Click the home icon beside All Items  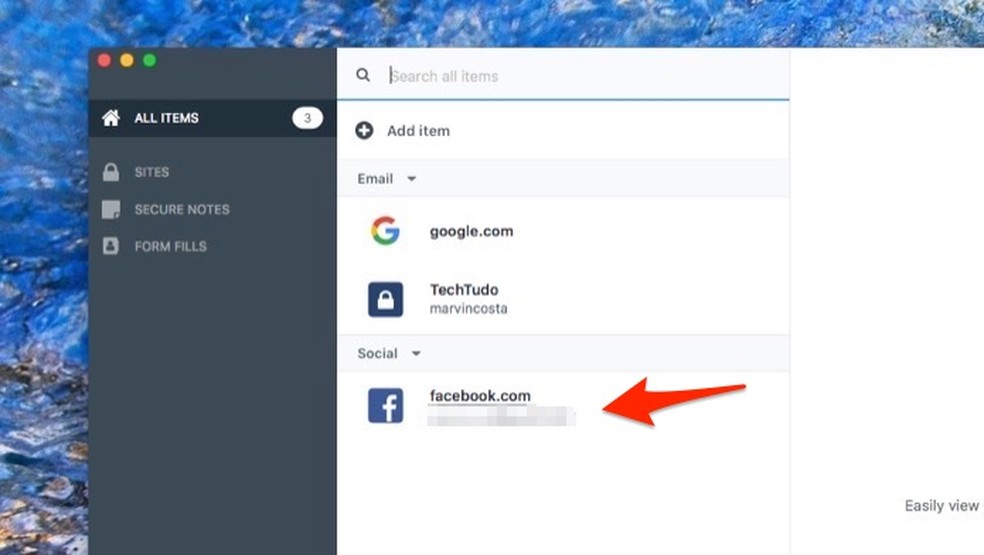(111, 118)
